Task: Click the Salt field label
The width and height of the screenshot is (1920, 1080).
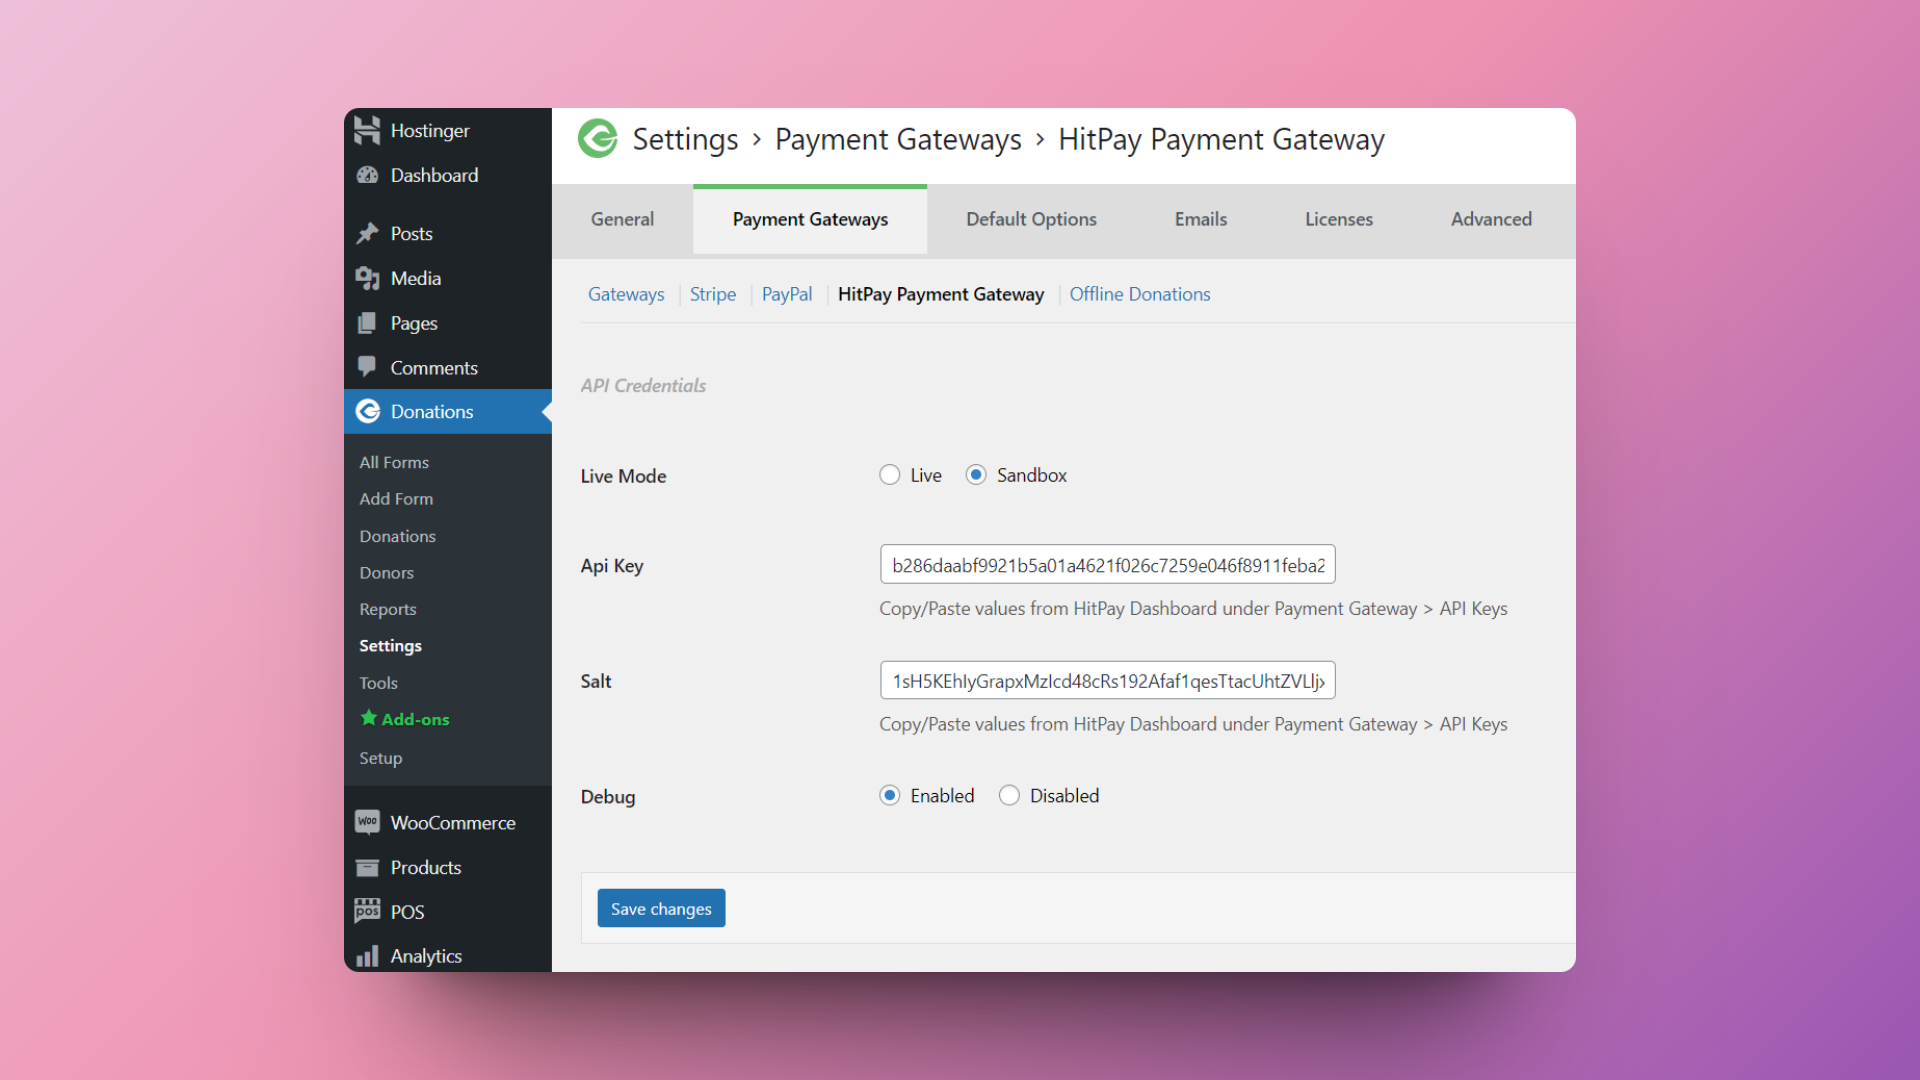Action: pos(596,681)
